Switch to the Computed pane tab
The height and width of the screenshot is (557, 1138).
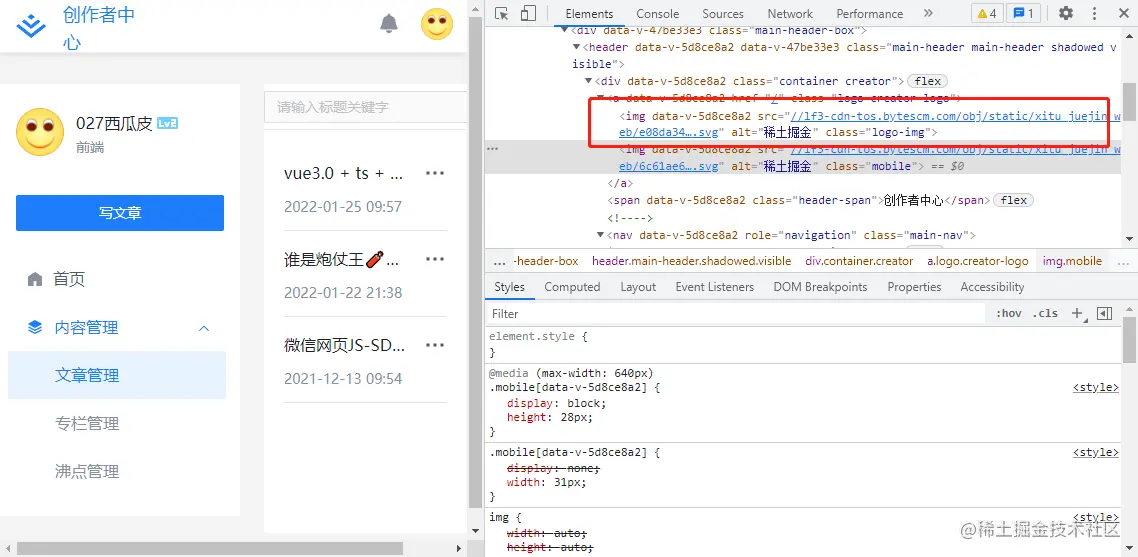click(572, 287)
